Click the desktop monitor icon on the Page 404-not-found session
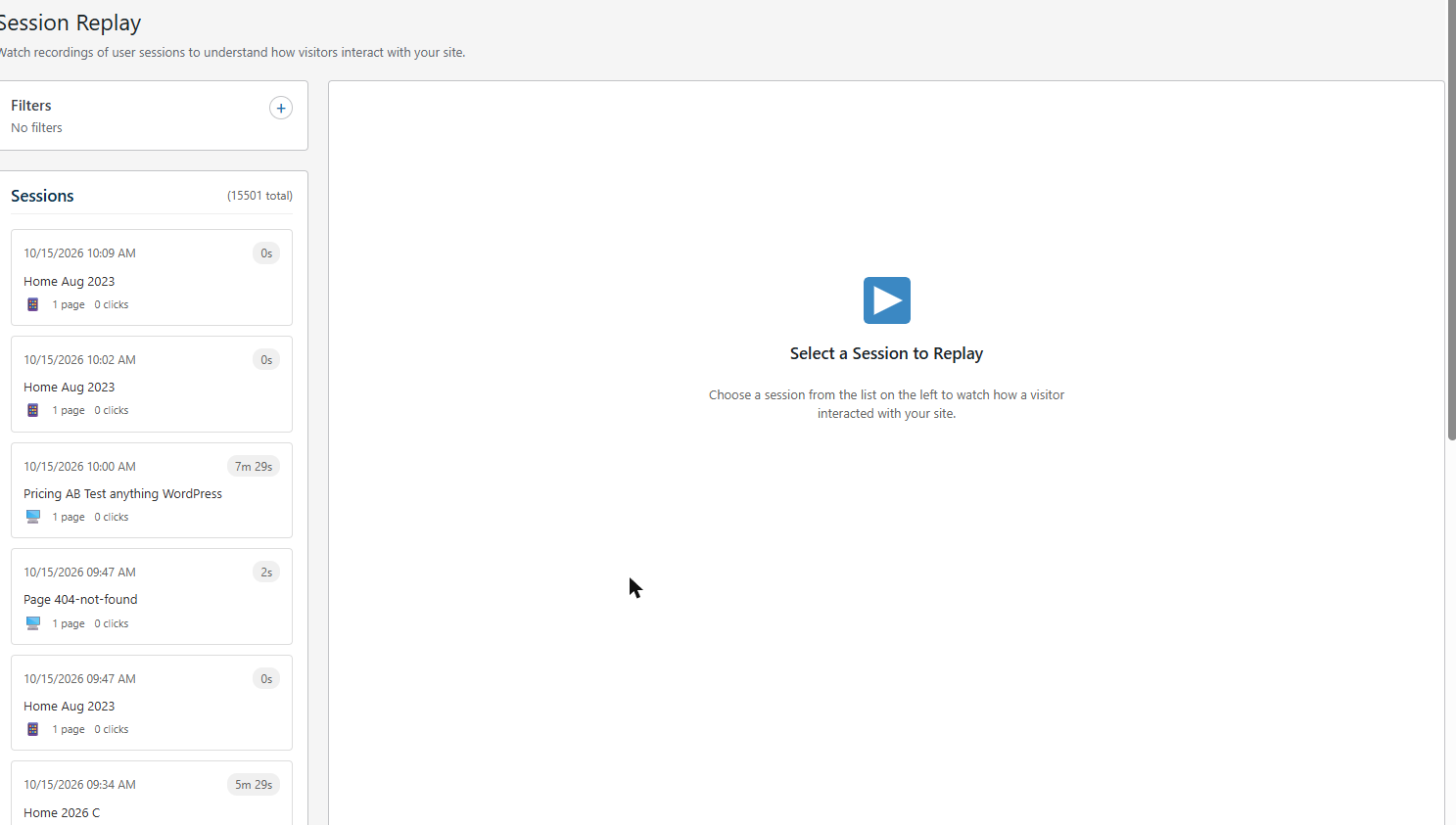 point(33,623)
